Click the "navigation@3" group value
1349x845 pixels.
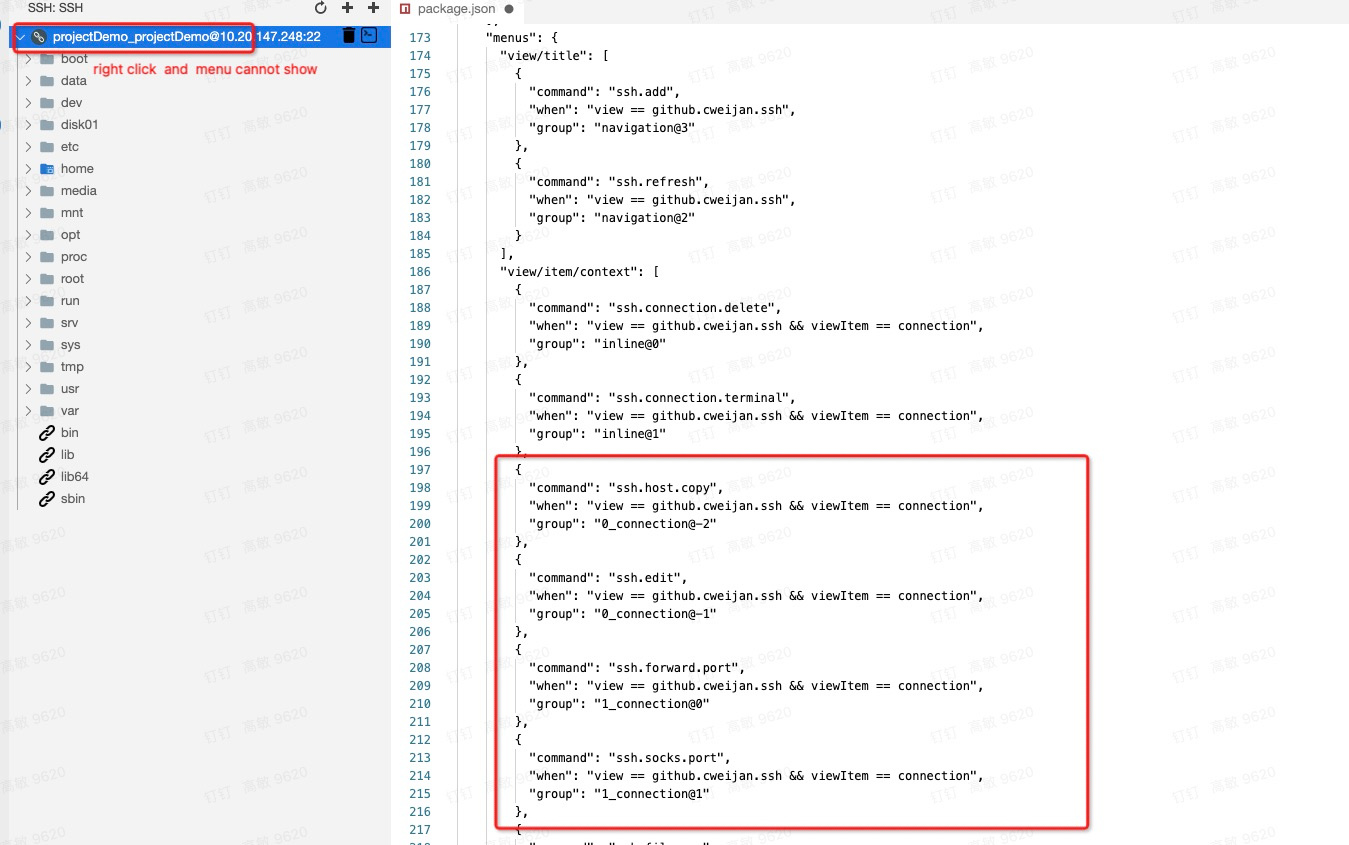[x=645, y=128]
